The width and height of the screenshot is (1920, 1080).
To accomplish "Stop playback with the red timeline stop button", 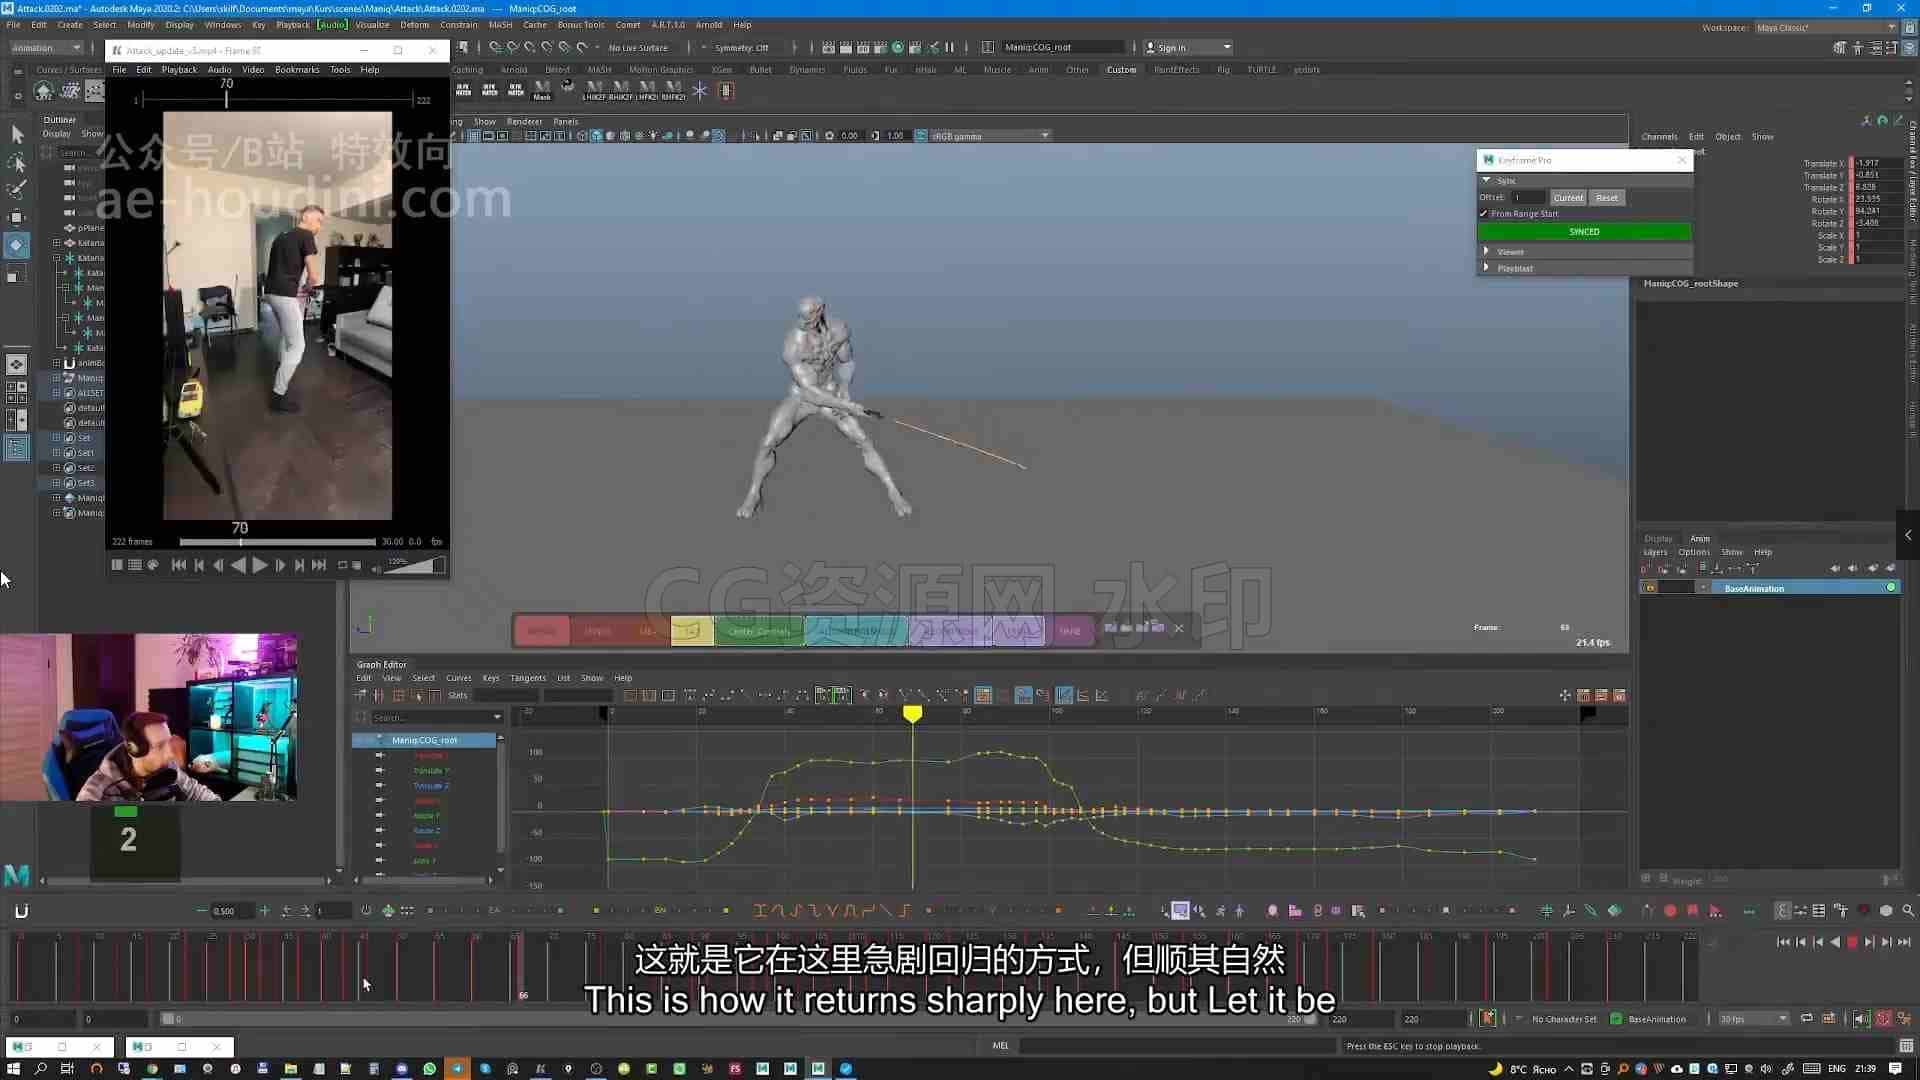I will tap(1852, 942).
